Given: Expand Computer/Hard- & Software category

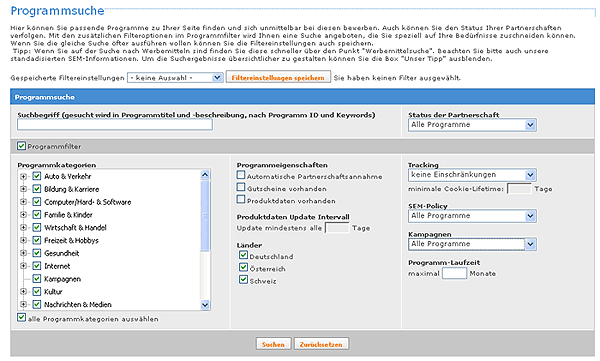Looking at the screenshot, I should click(23, 202).
